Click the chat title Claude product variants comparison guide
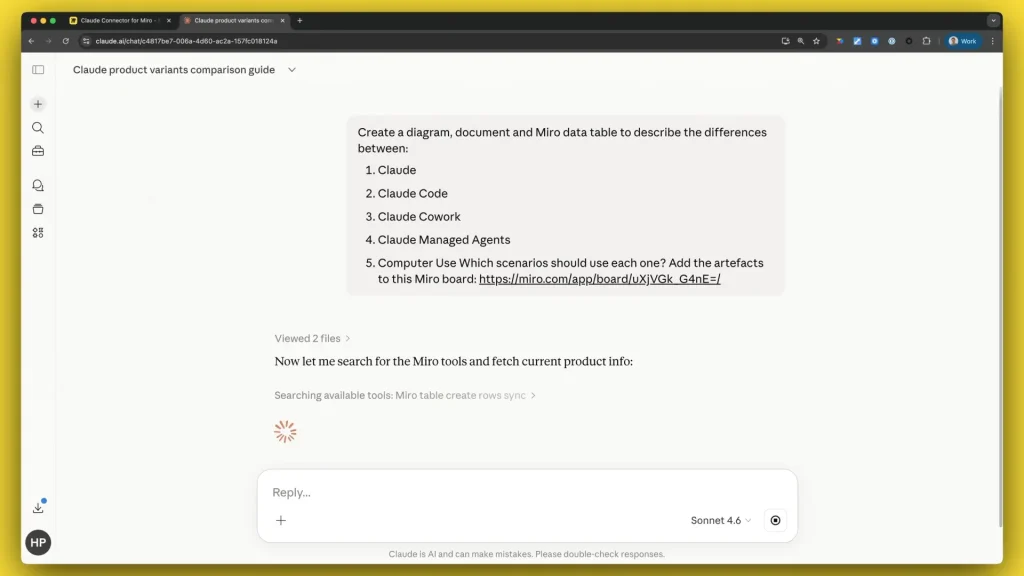Image resolution: width=1024 pixels, height=576 pixels. (x=174, y=70)
